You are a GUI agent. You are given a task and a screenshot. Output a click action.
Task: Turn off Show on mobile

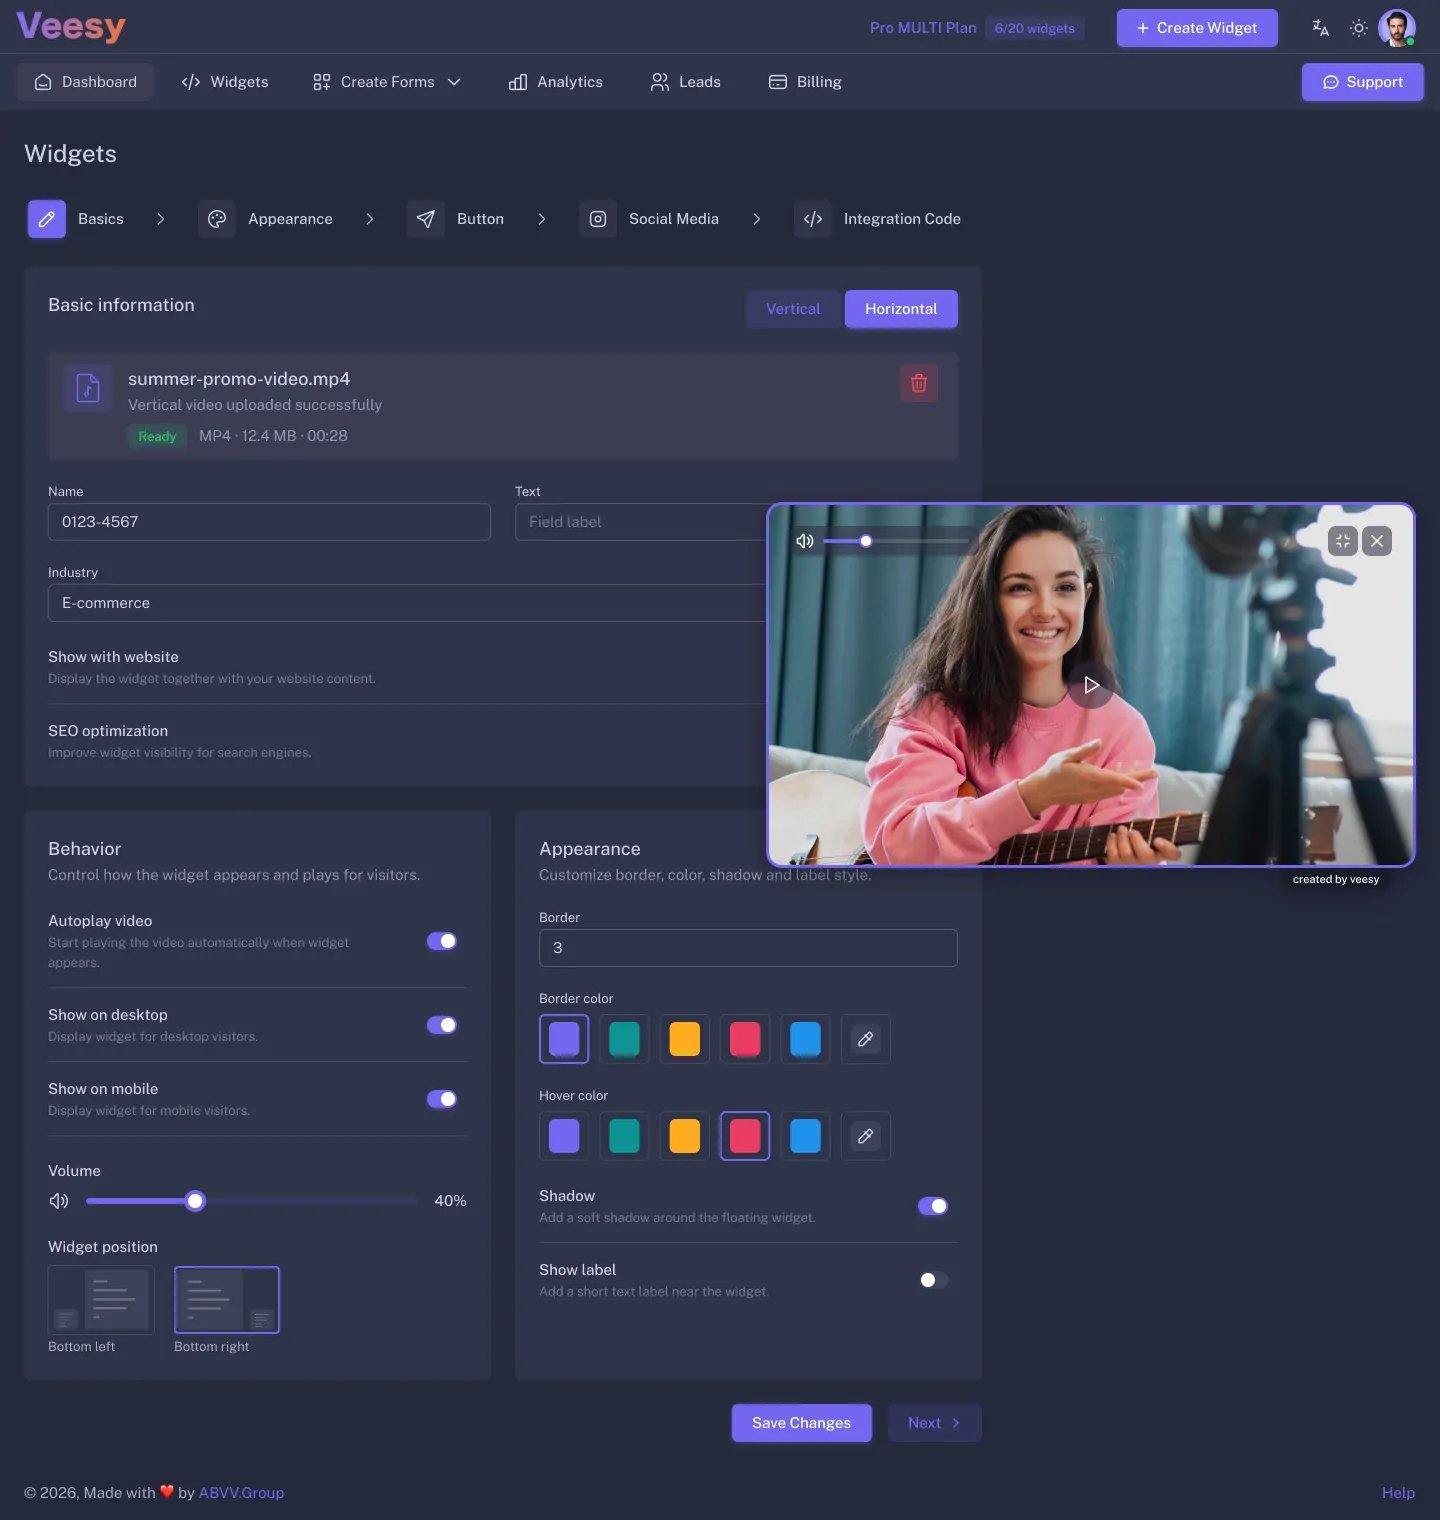pos(442,1099)
